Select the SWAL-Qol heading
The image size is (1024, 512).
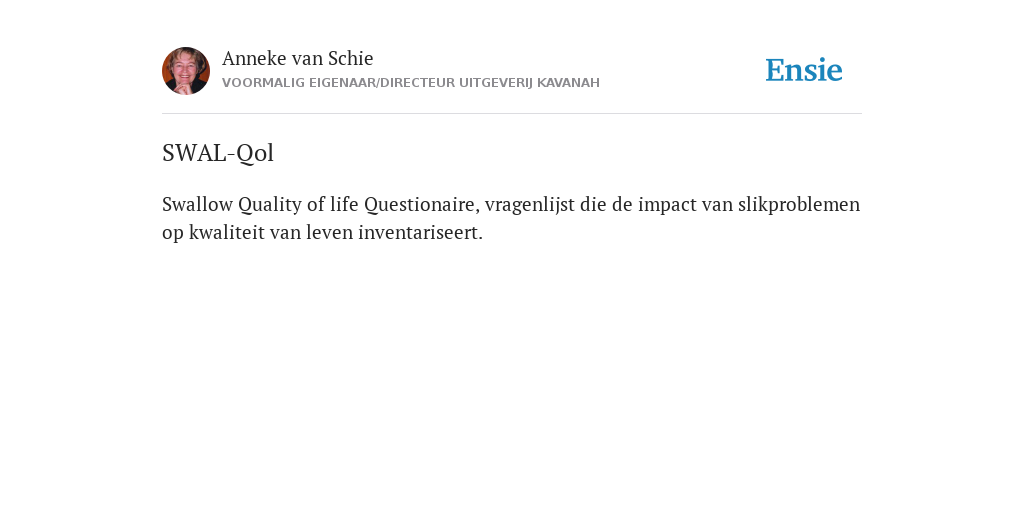(x=217, y=153)
